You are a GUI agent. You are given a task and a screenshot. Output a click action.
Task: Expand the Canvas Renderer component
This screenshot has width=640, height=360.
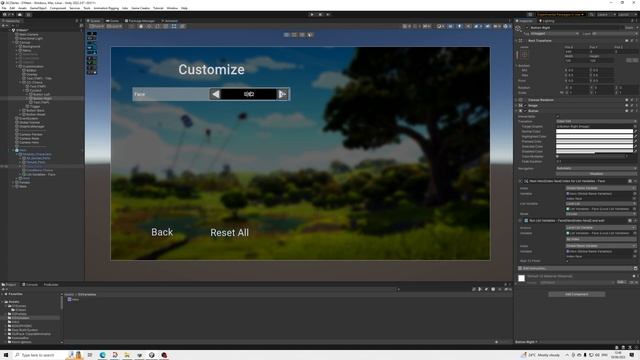516,100
